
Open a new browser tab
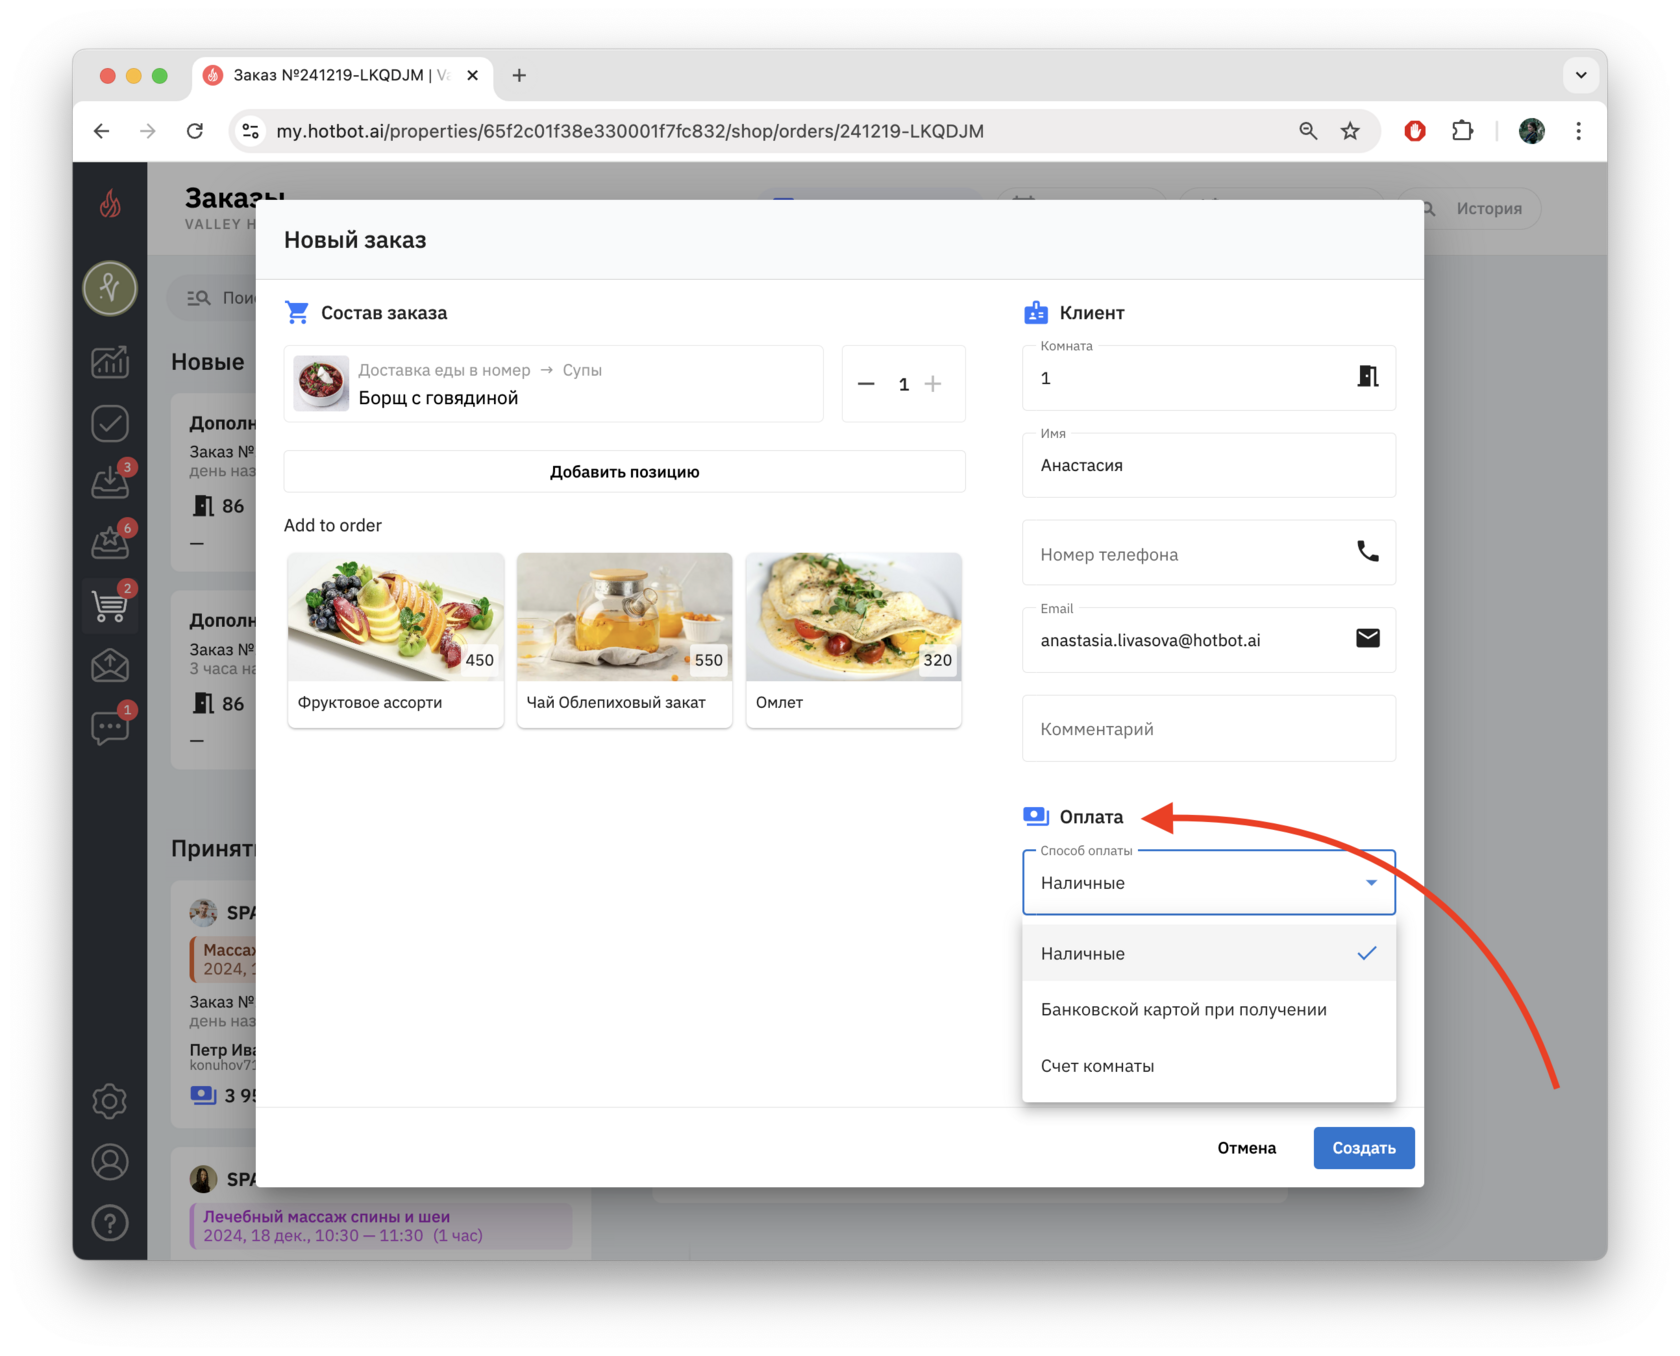point(519,75)
